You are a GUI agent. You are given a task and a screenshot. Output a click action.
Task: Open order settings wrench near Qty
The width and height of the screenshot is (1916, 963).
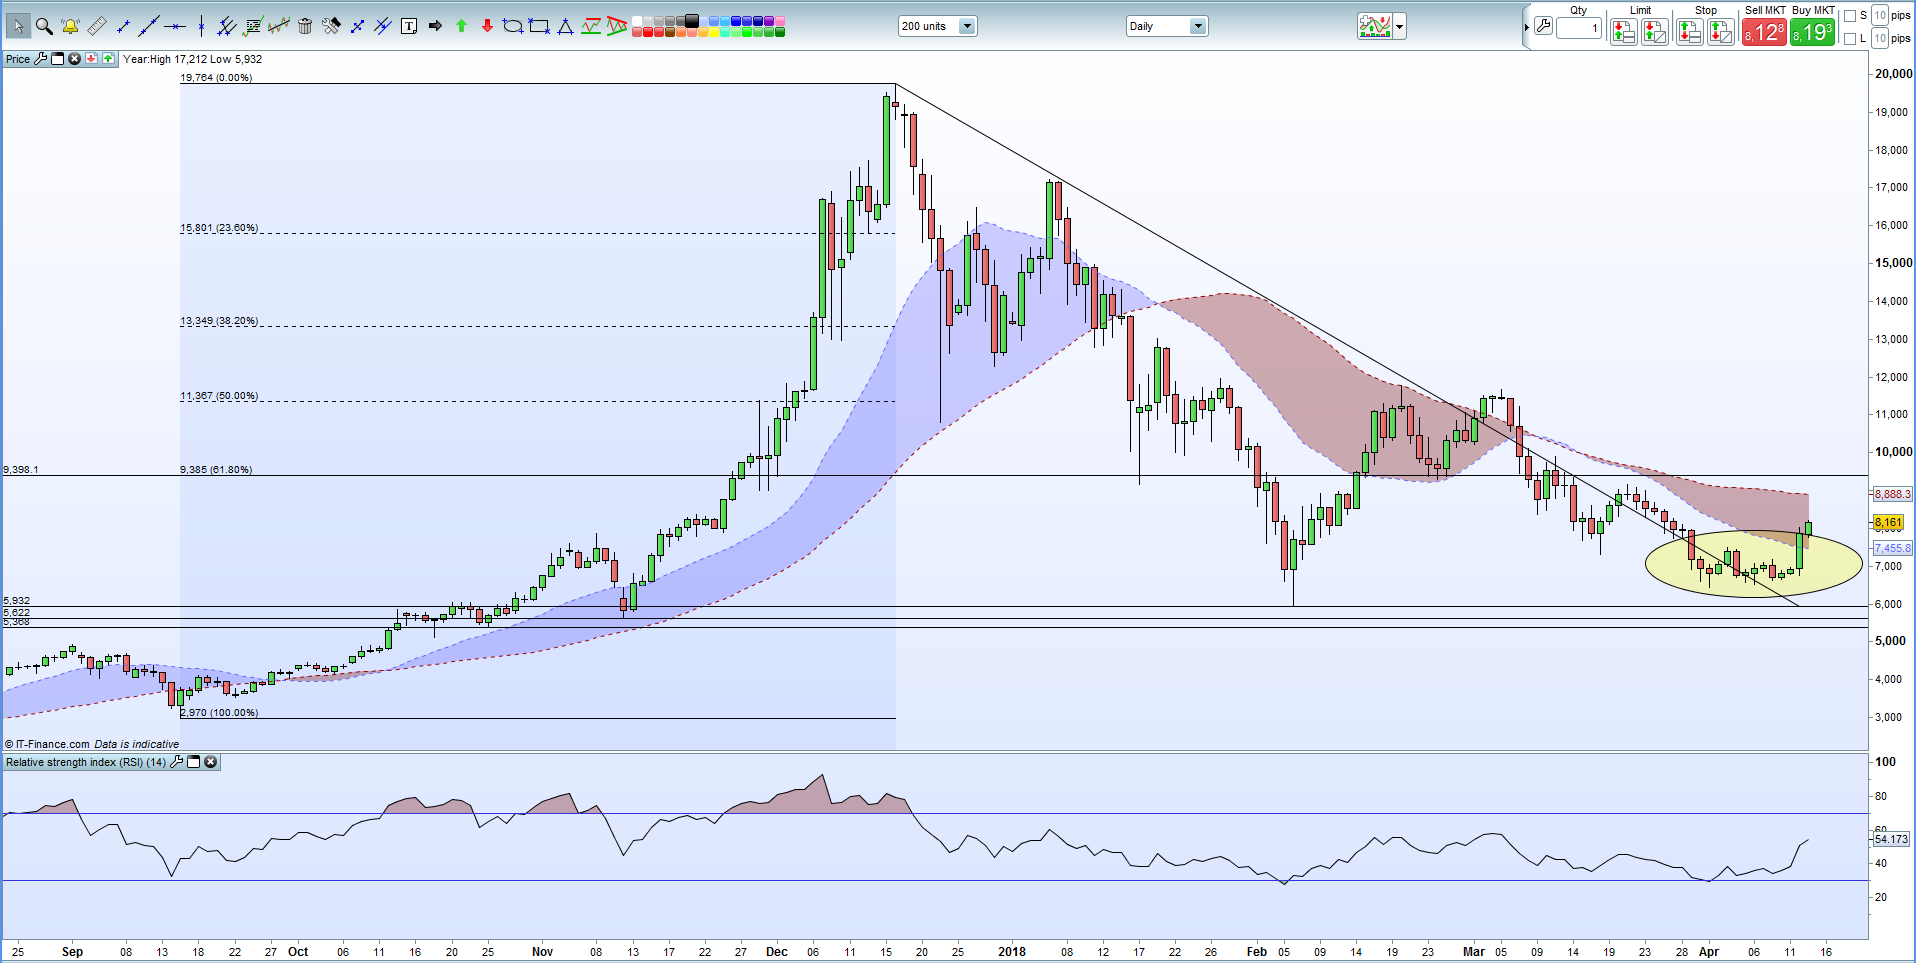pos(1543,26)
